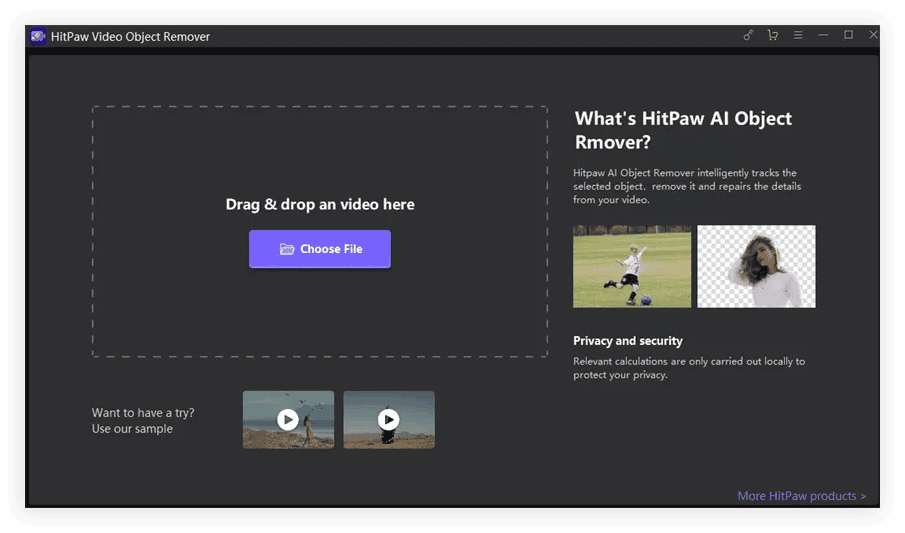Click the 'Drag & drop an video here' text
The image size is (905, 533).
(x=320, y=204)
